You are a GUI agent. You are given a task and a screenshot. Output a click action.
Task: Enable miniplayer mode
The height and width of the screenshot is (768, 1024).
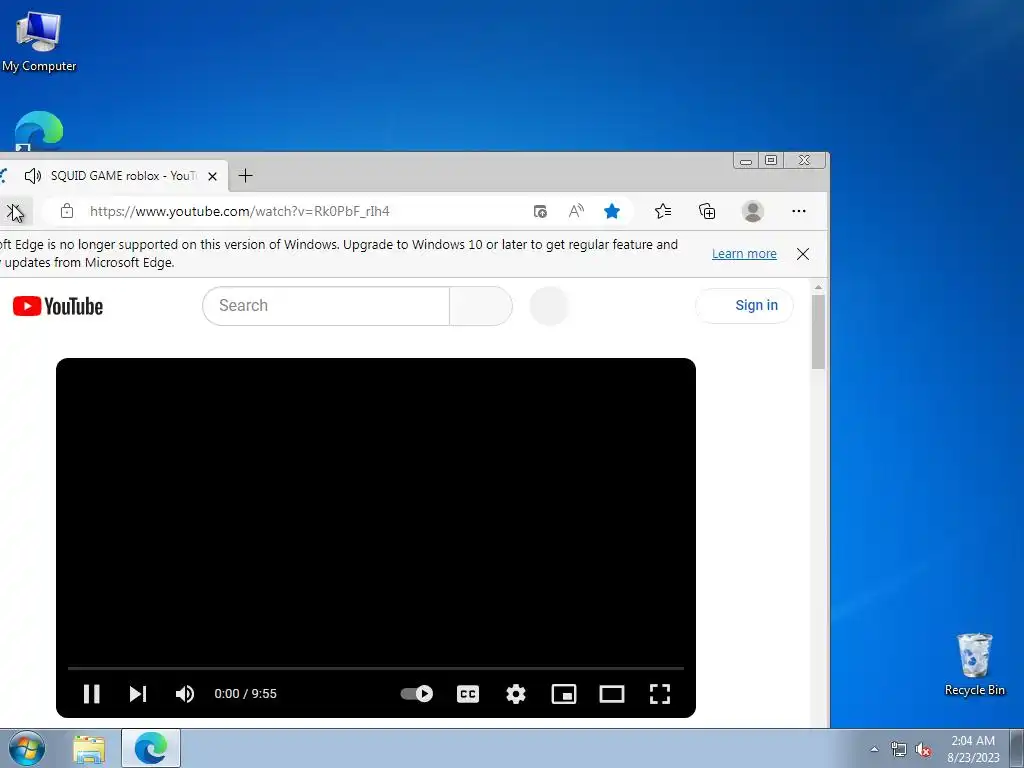[564, 694]
